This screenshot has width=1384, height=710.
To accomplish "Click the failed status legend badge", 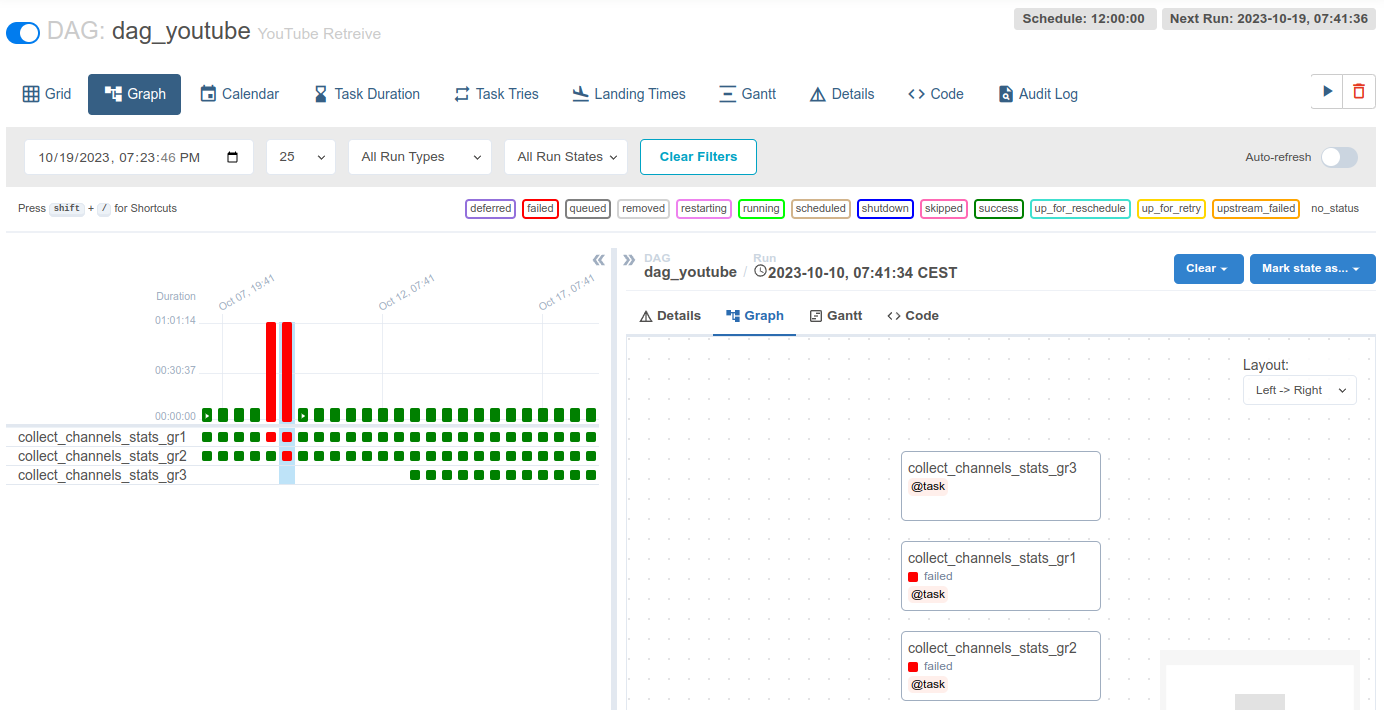I will pos(540,209).
